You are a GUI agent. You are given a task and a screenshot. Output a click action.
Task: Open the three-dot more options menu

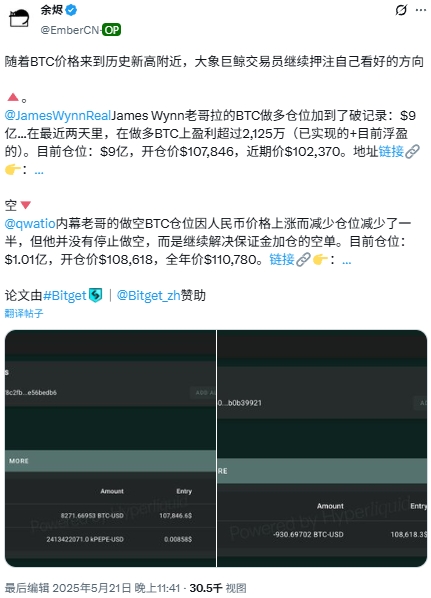pyautogui.click(x=421, y=10)
